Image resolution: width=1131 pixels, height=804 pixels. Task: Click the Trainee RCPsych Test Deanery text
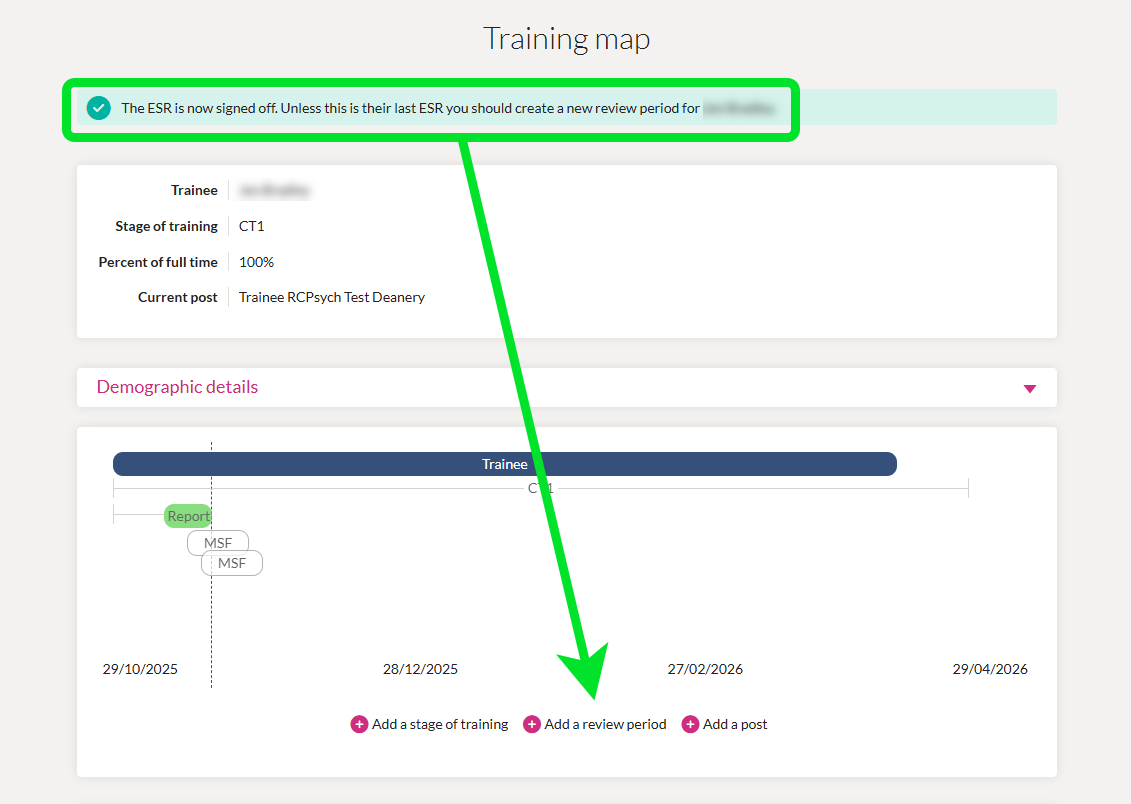[x=332, y=297]
